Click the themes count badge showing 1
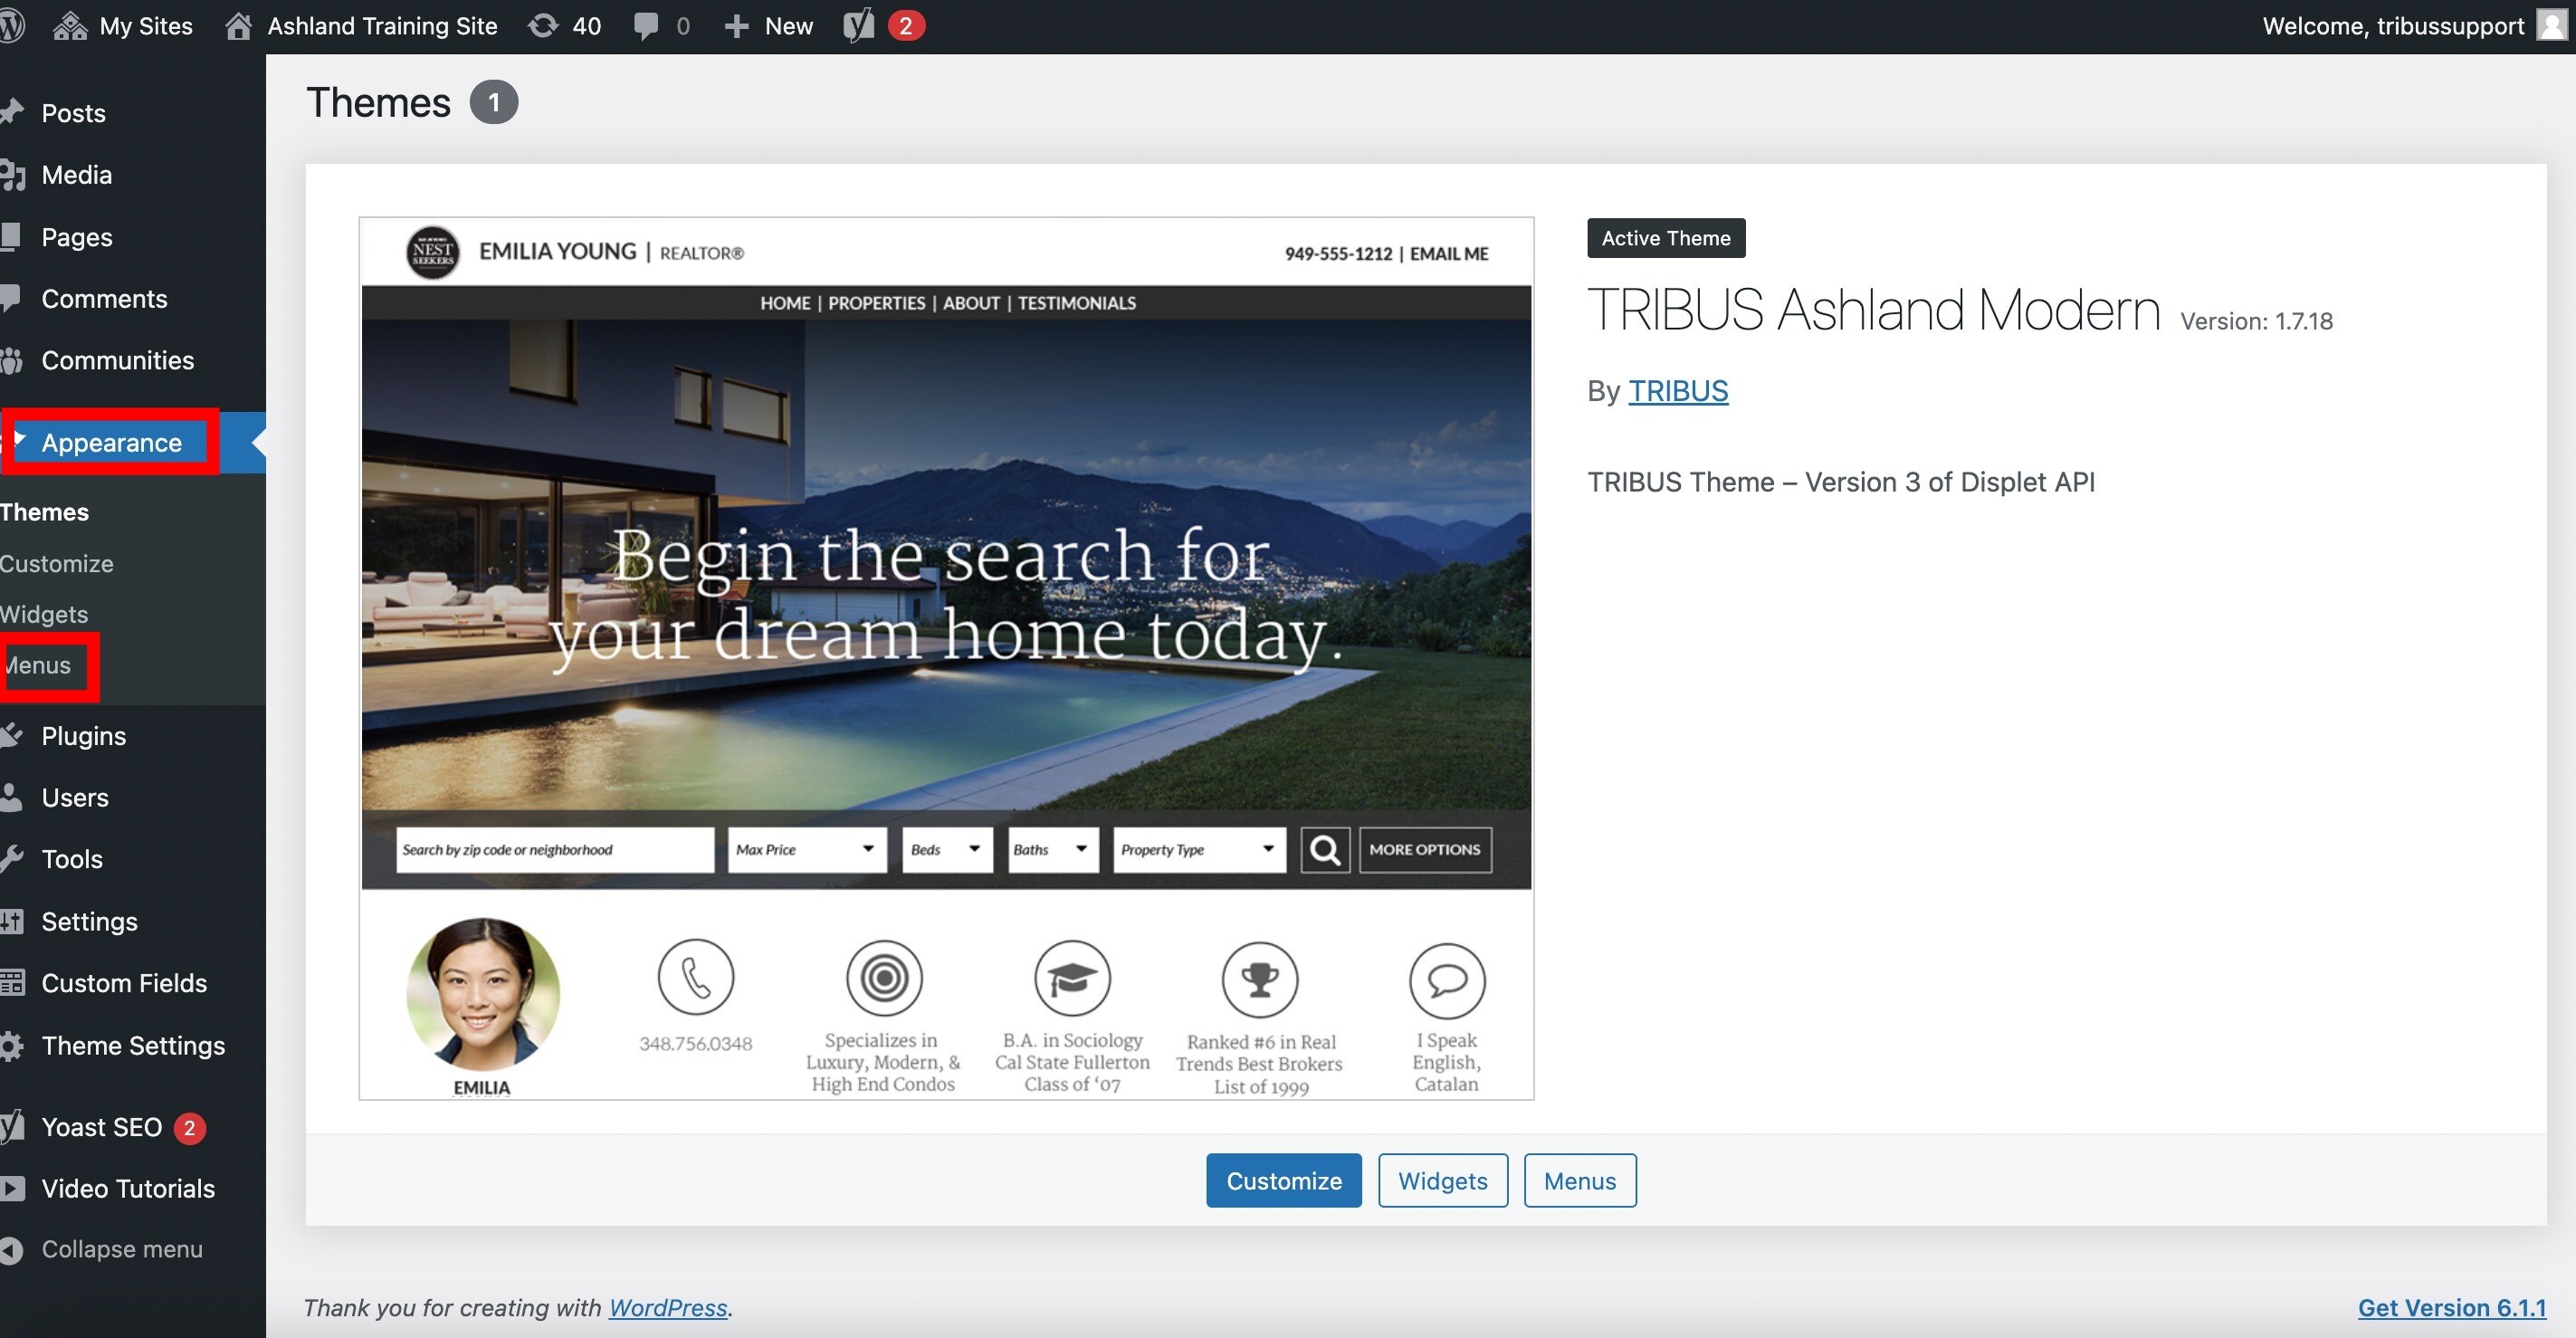 [x=494, y=102]
